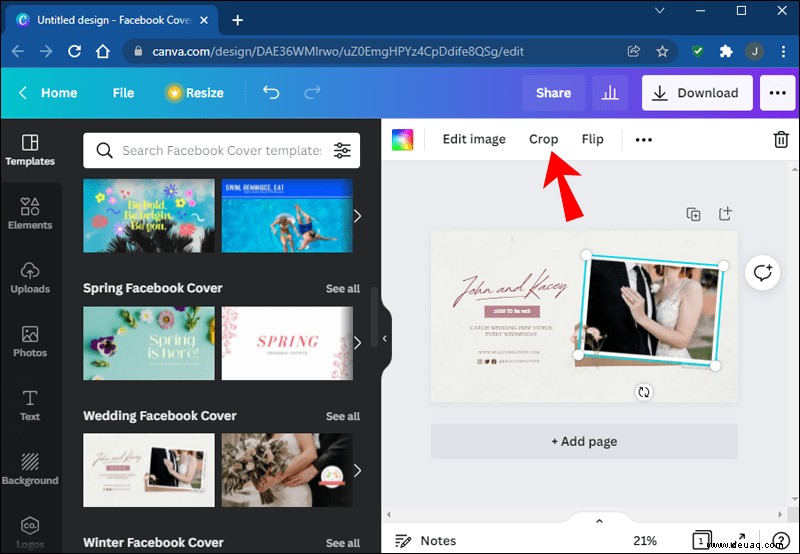Select the Flip option
The width and height of the screenshot is (800, 554).
[592, 139]
